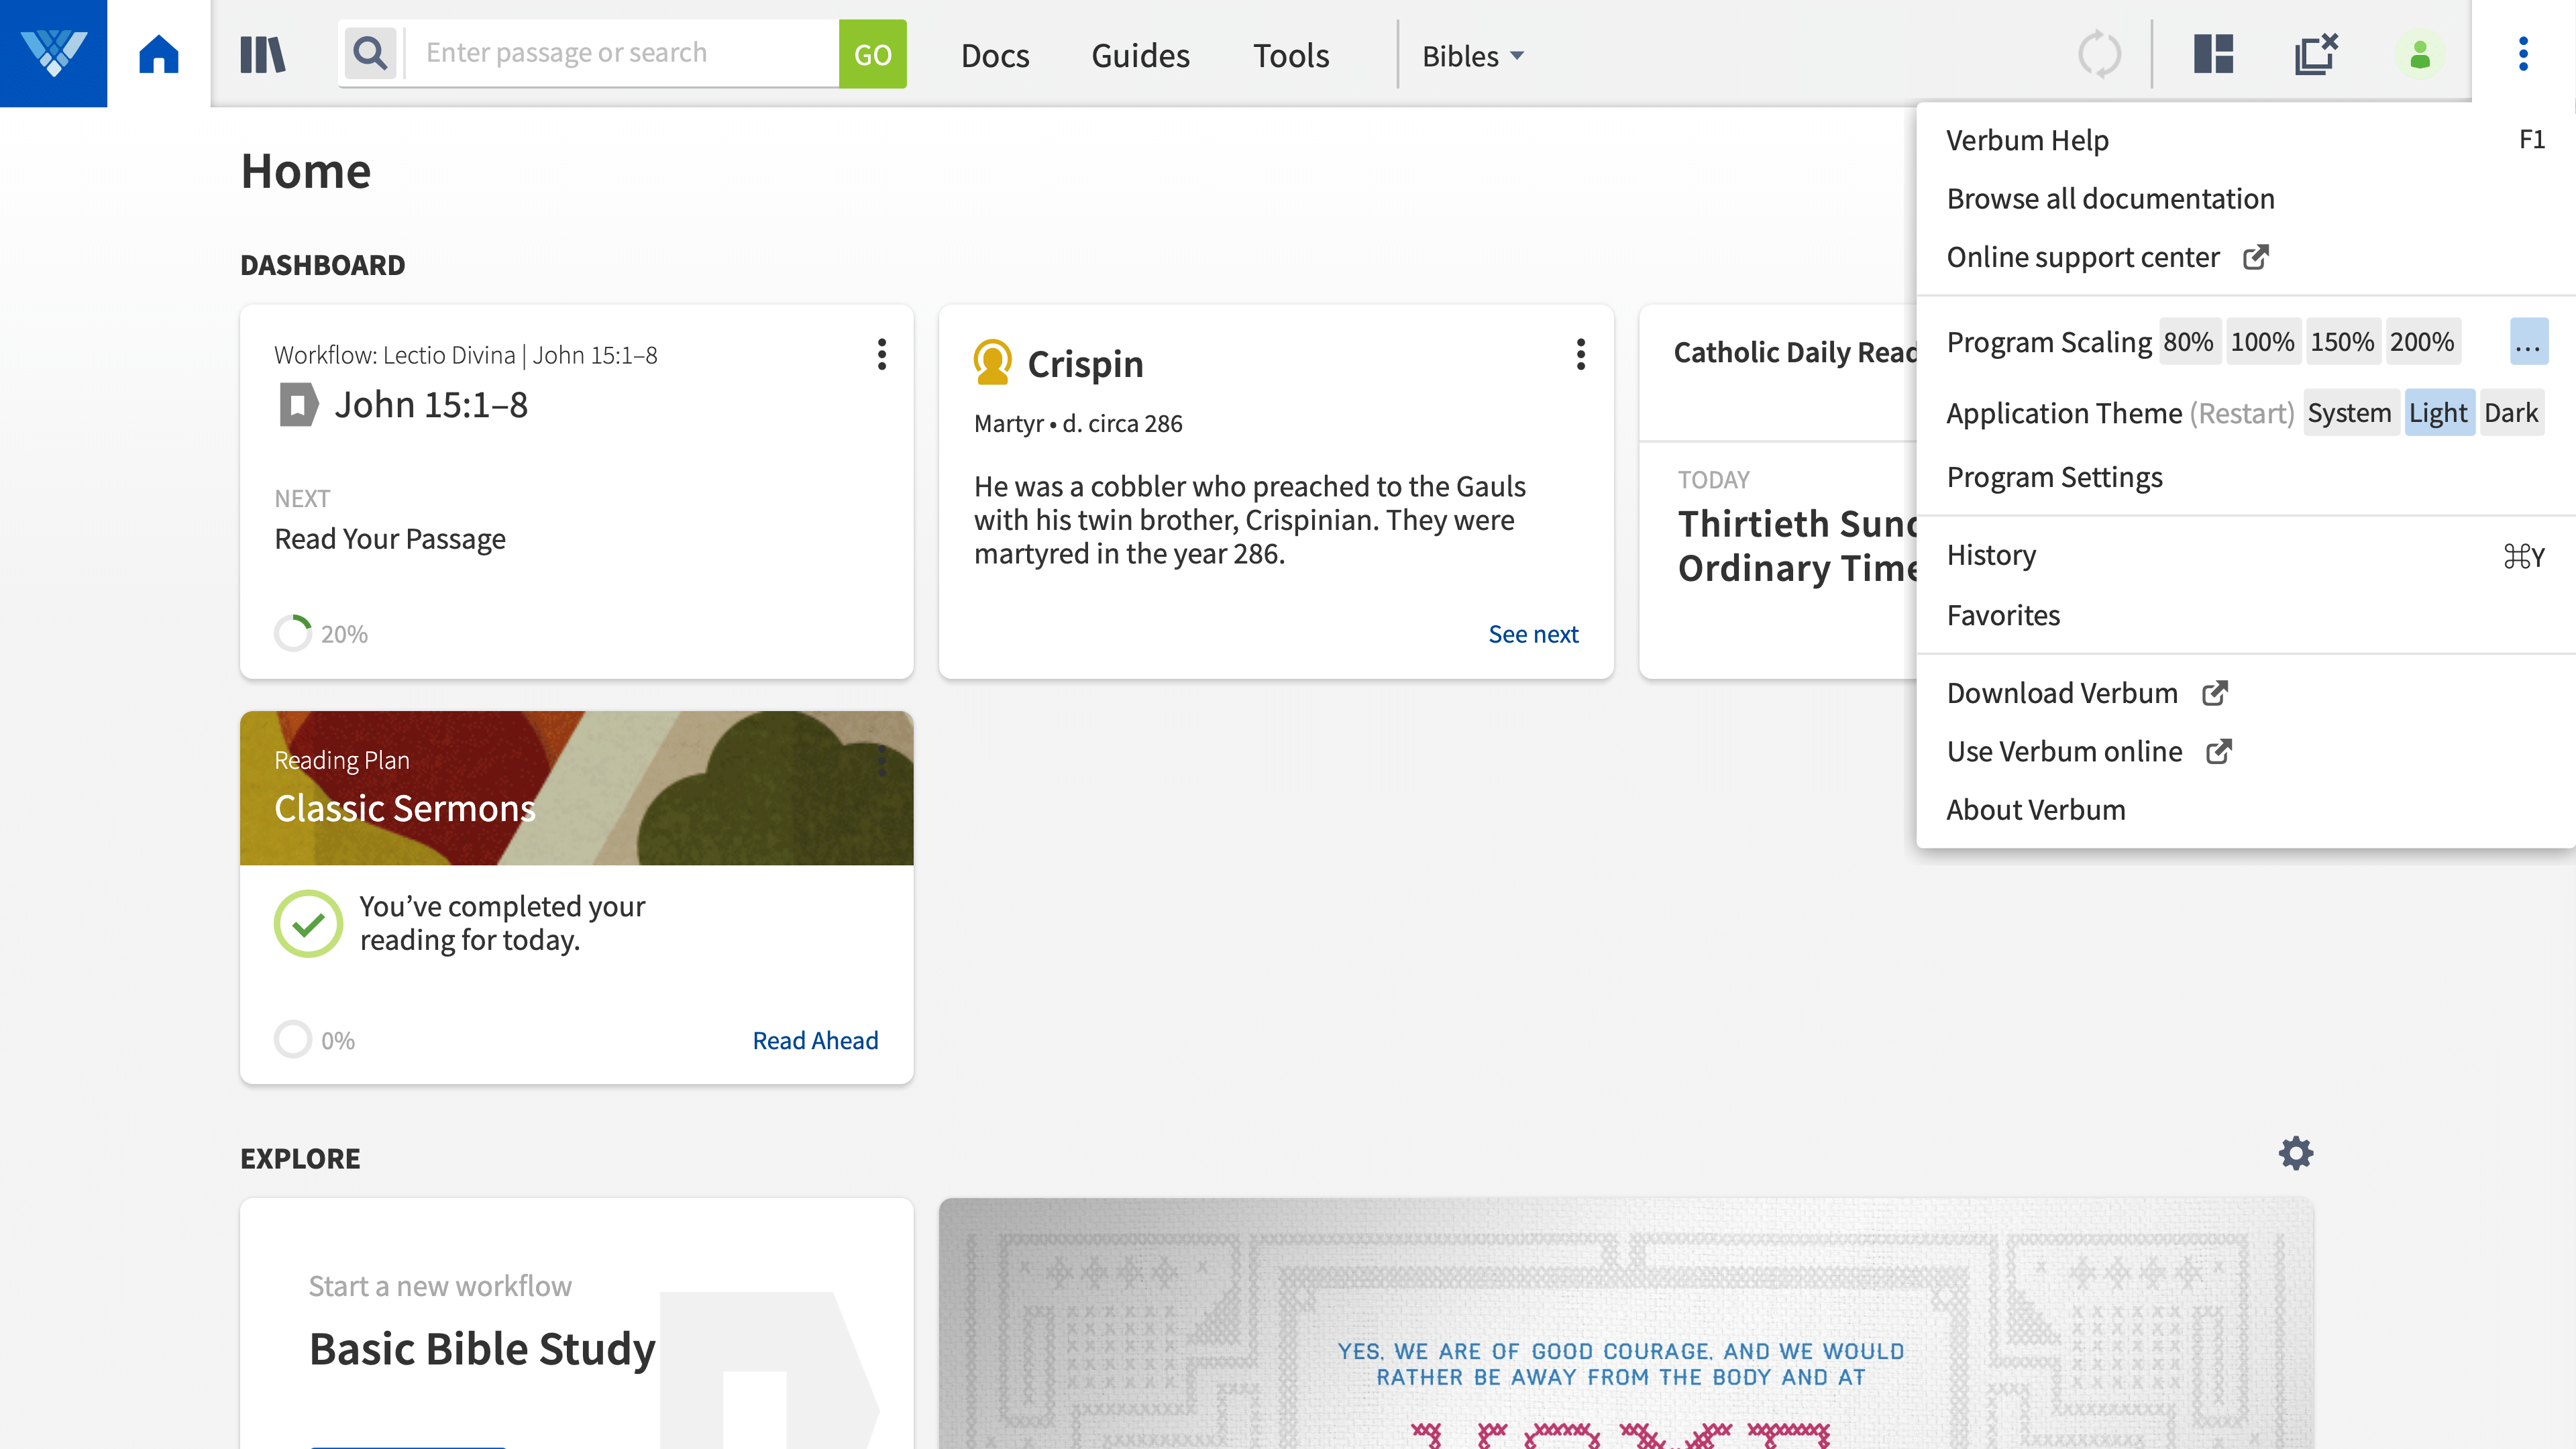Open options menu on Classic Sermons card
This screenshot has height=1449, width=2576.
point(881,760)
